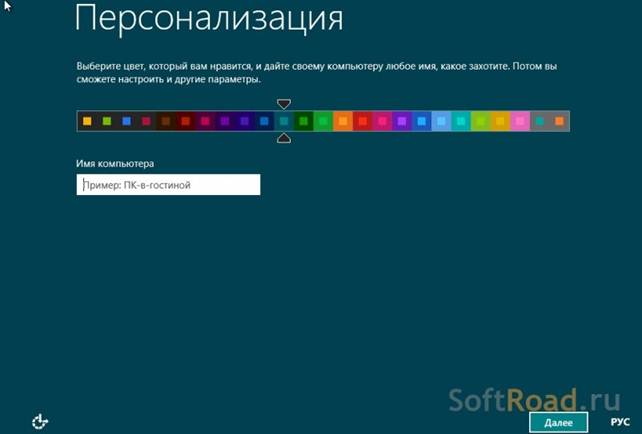Select the crimson swatch on dark gray
Viewport: 642px width, 434px height.
point(146,121)
